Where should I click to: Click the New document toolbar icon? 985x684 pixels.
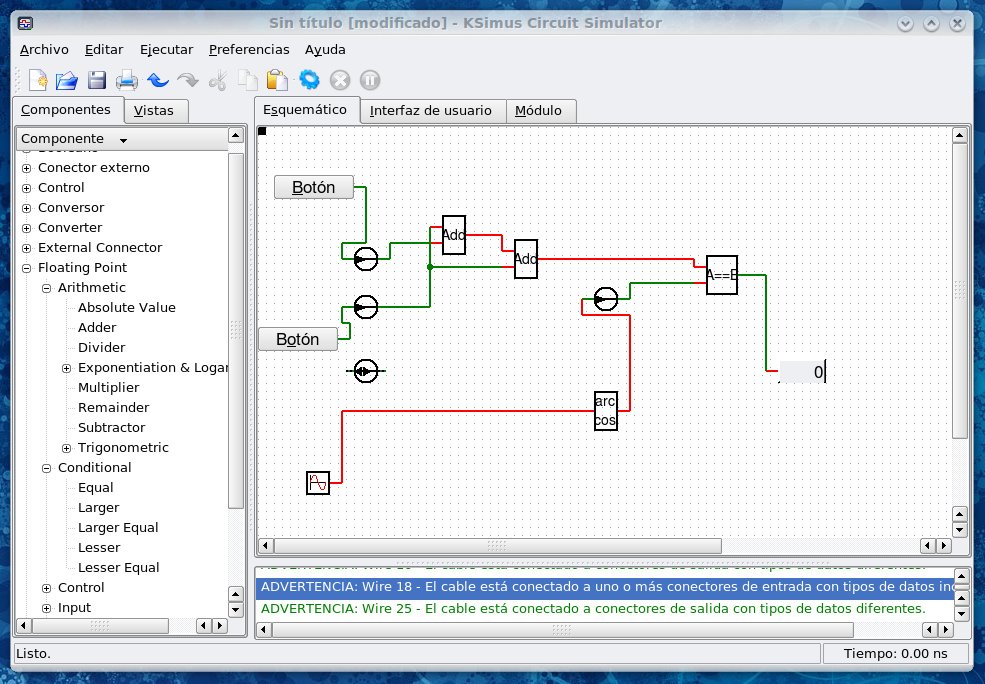tap(38, 80)
